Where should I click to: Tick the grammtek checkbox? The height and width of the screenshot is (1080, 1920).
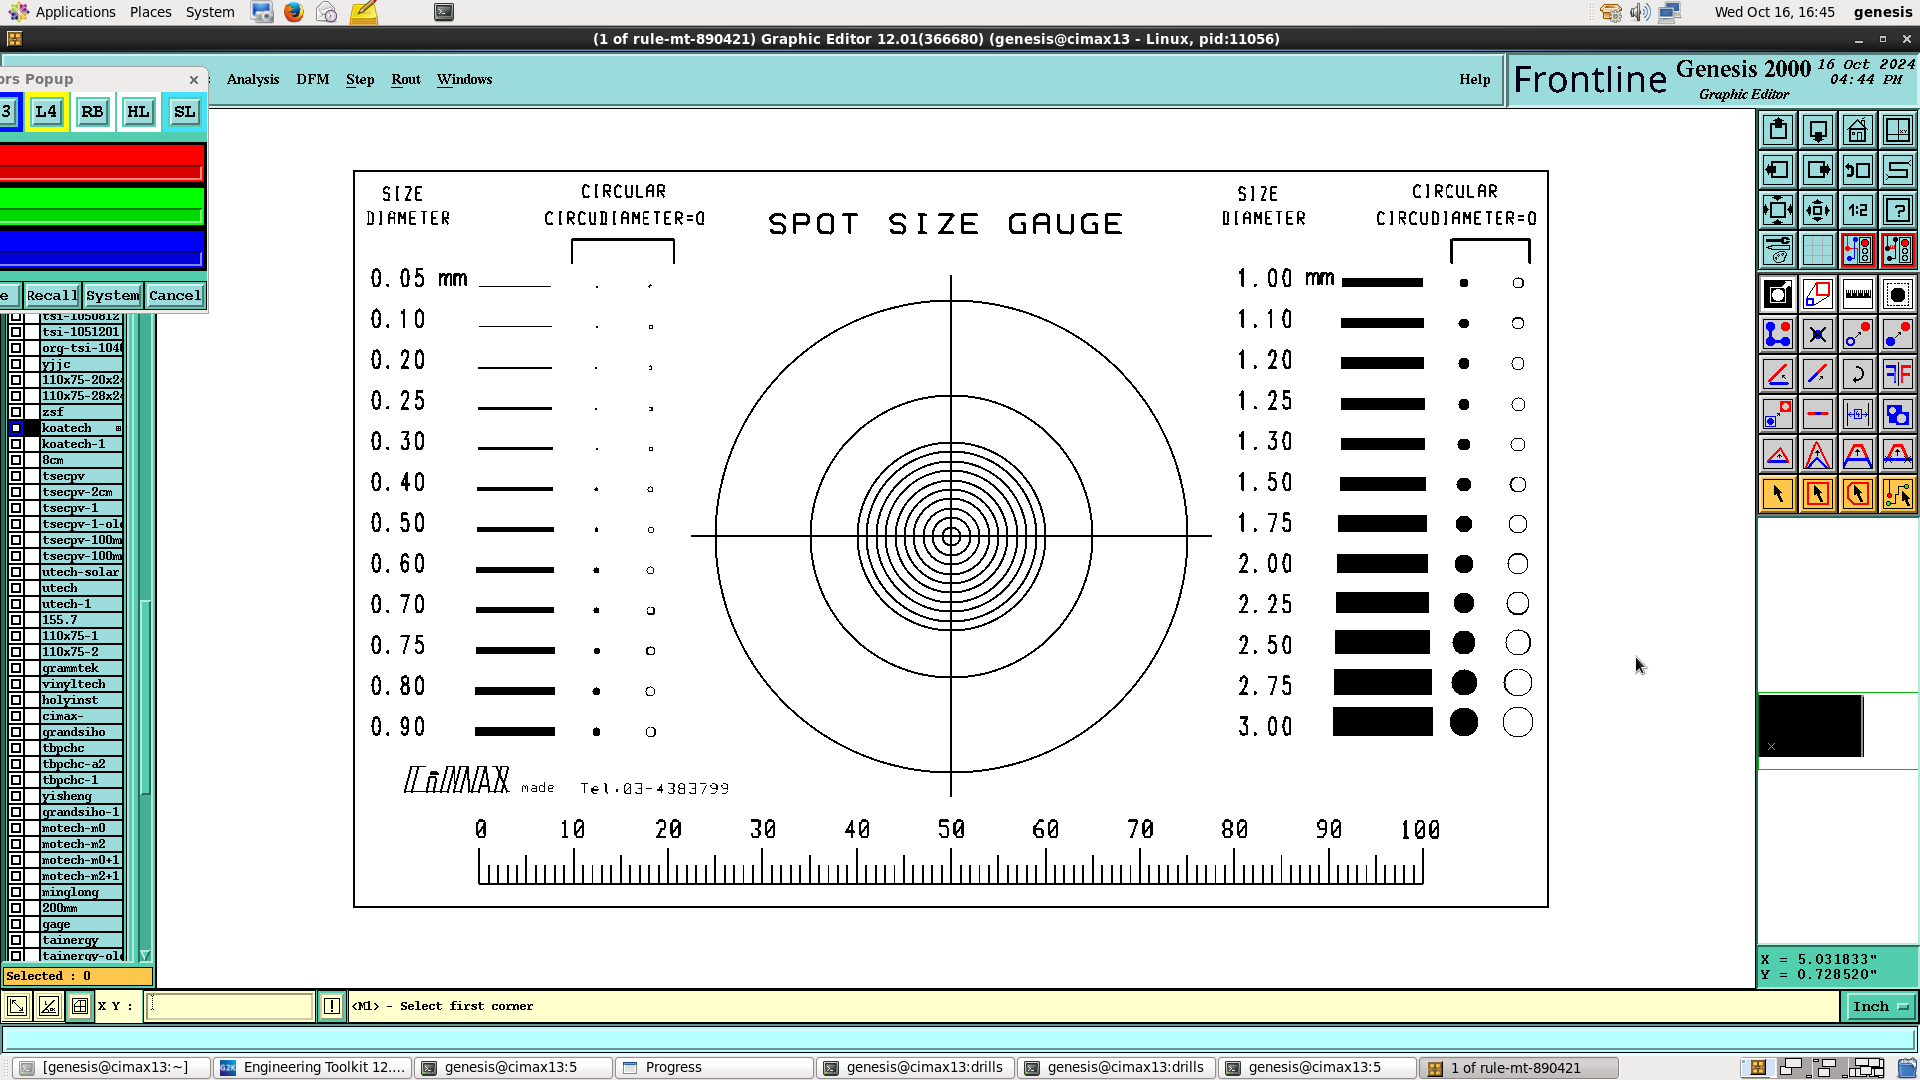(16, 668)
